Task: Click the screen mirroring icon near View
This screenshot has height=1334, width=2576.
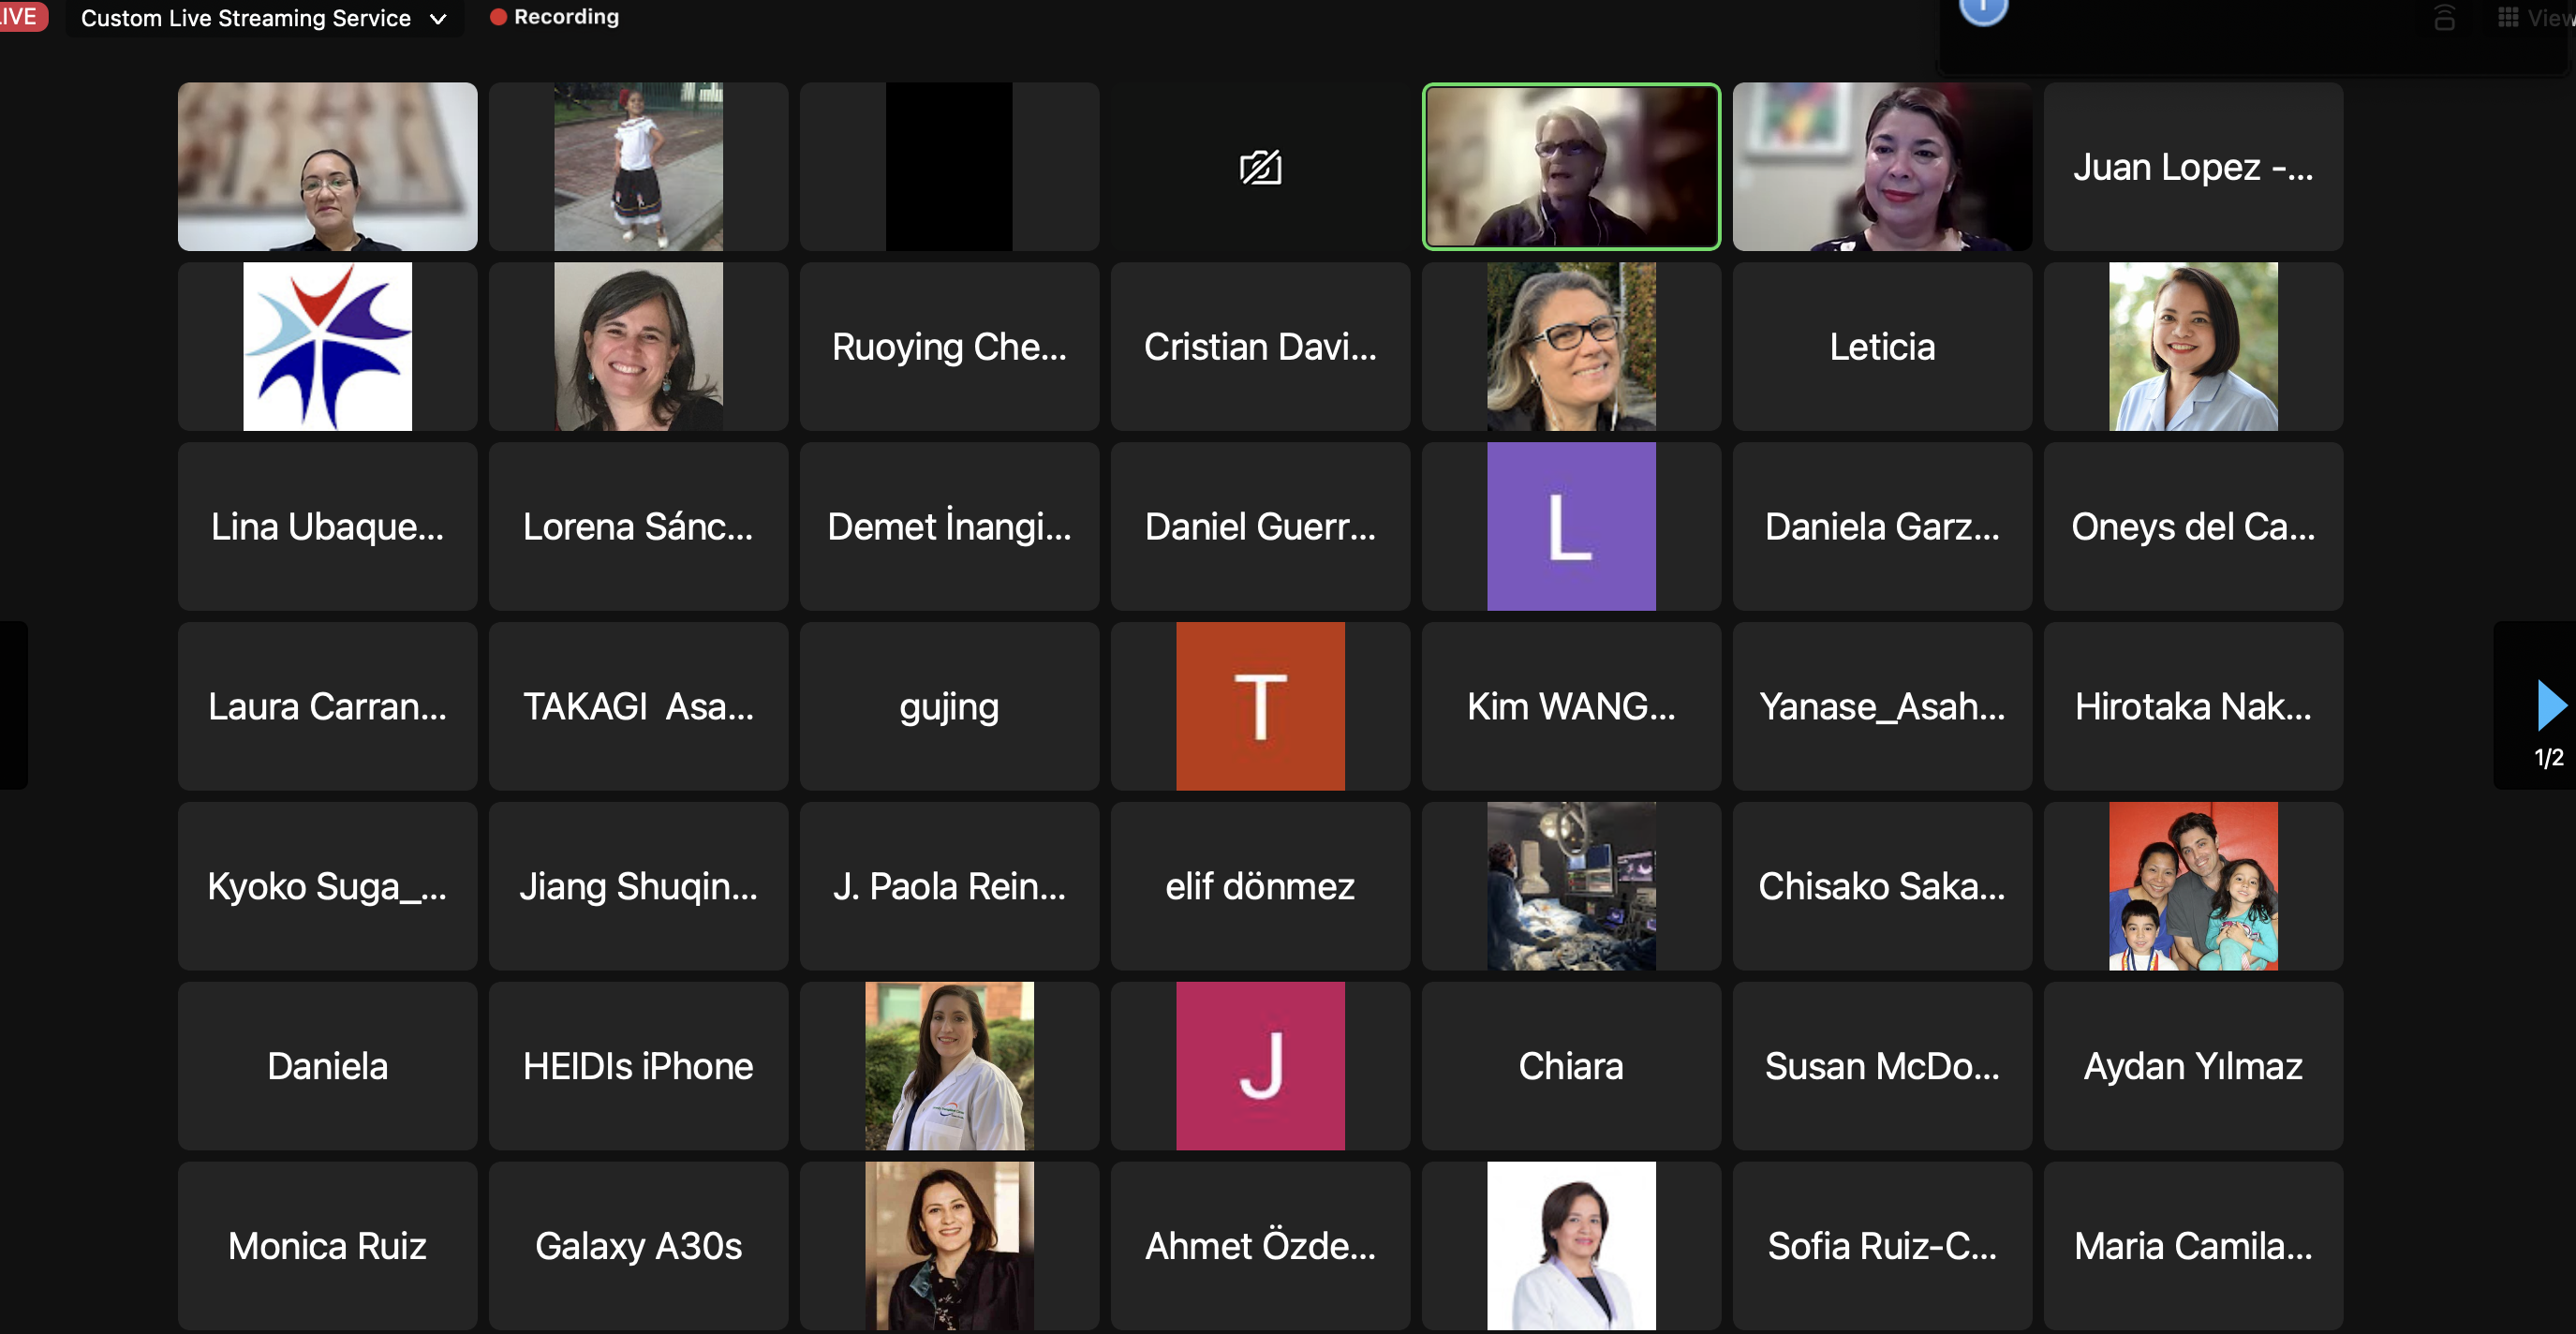Action: coord(2444,17)
